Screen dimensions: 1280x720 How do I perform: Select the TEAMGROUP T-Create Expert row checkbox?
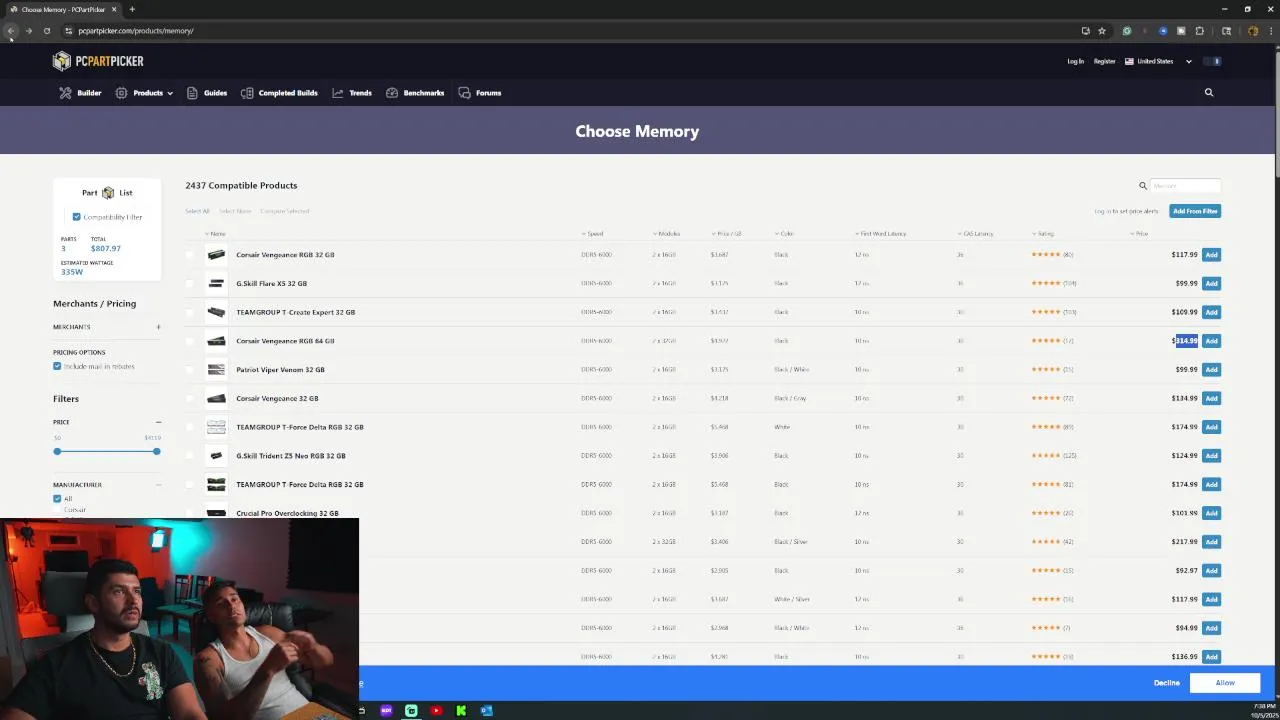[190, 312]
